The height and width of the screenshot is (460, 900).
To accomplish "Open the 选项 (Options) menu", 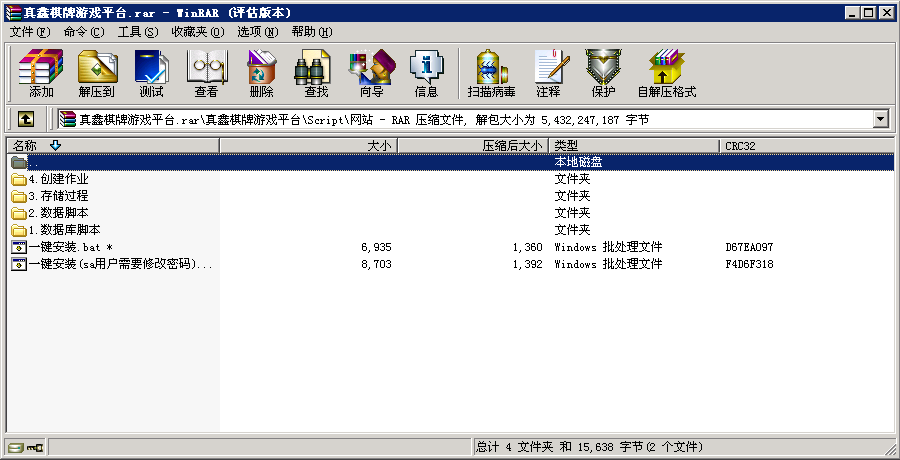I will [257, 32].
